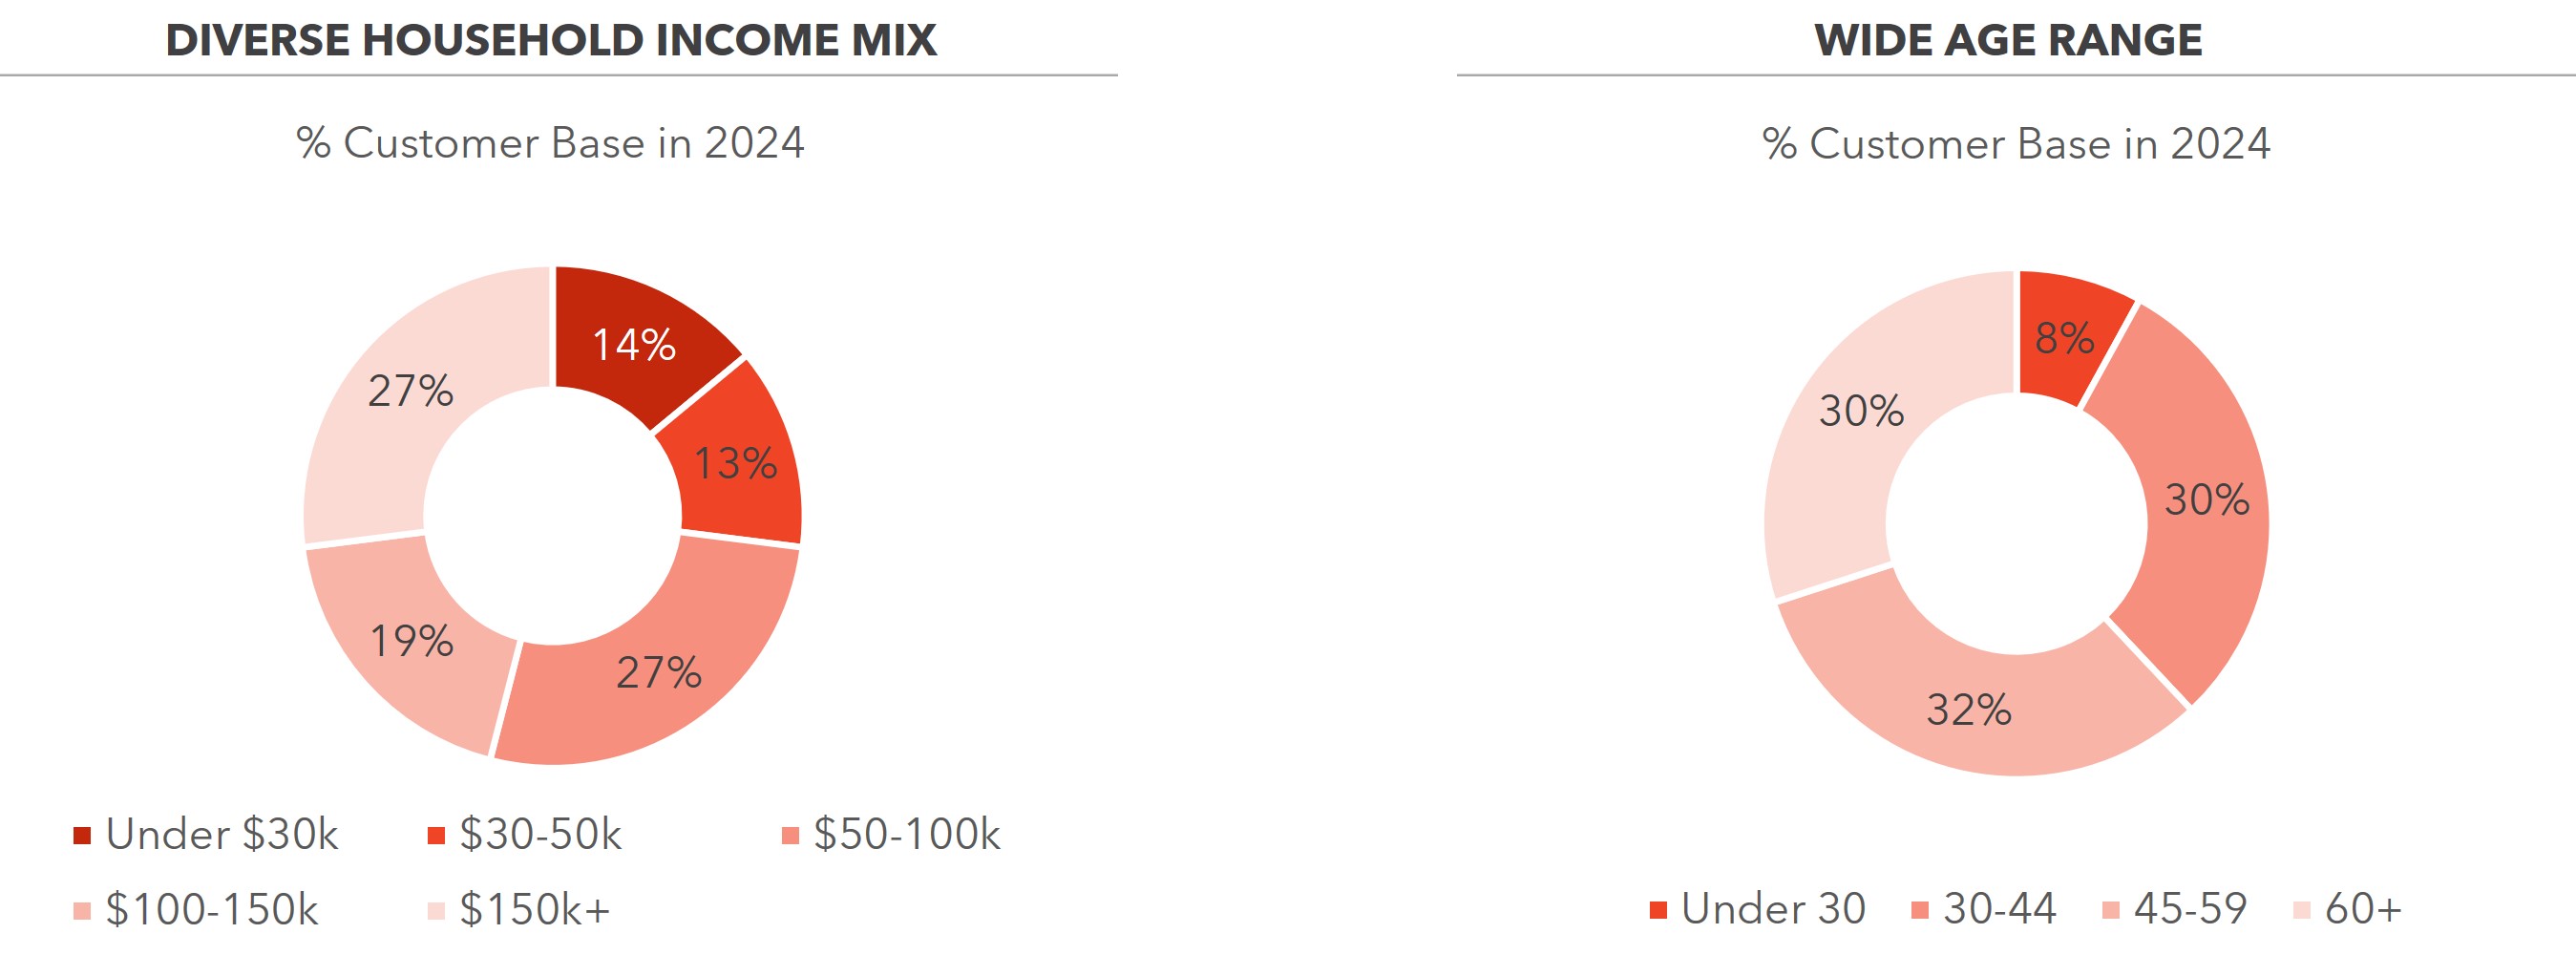Click the Under 30 legend color swatch
The image size is (2576, 976).
tap(1658, 910)
